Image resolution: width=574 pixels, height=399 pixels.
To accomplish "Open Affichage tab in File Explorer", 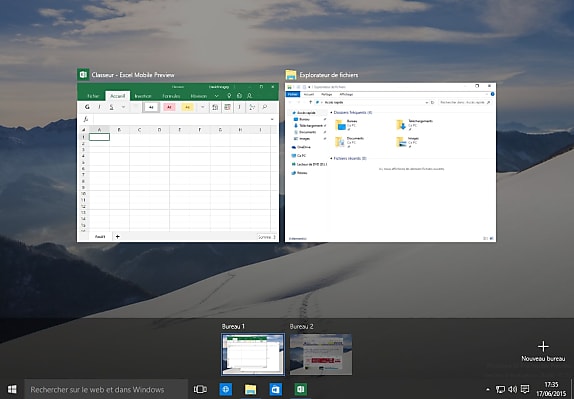I will pyautogui.click(x=346, y=94).
